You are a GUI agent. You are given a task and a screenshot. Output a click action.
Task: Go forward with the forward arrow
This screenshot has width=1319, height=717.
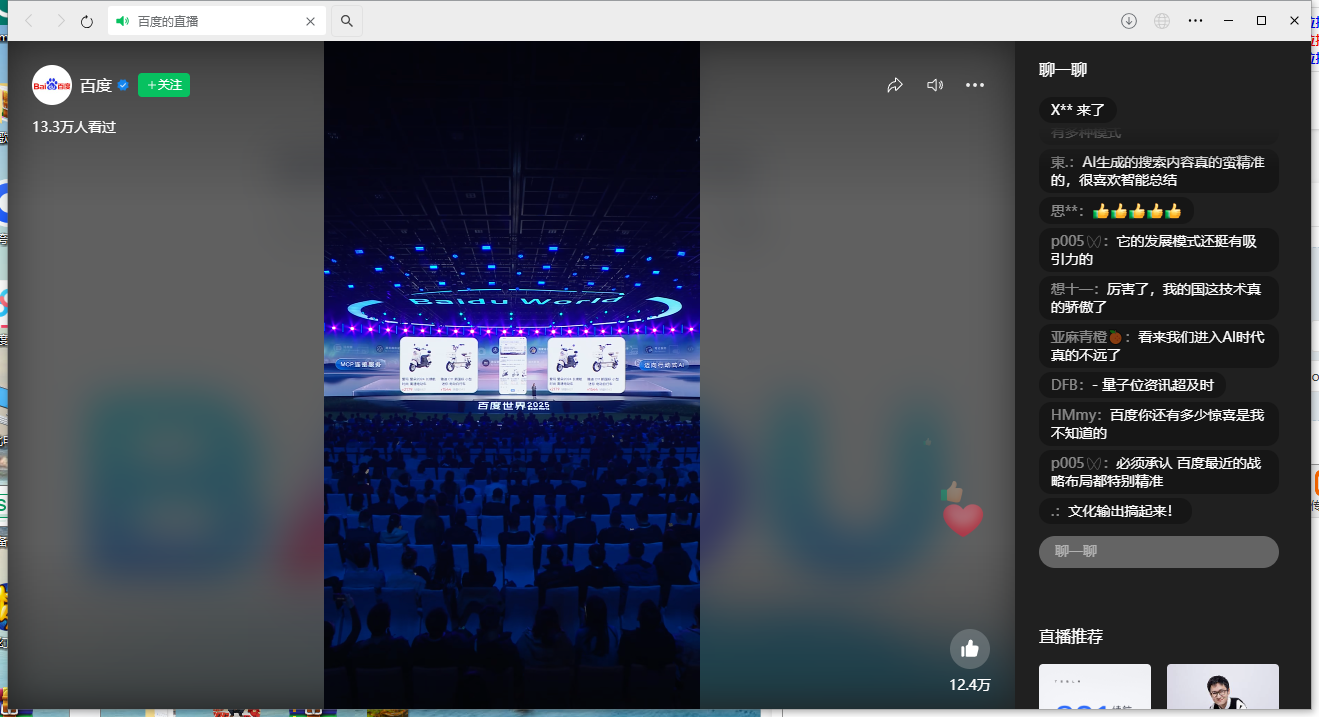tap(59, 21)
